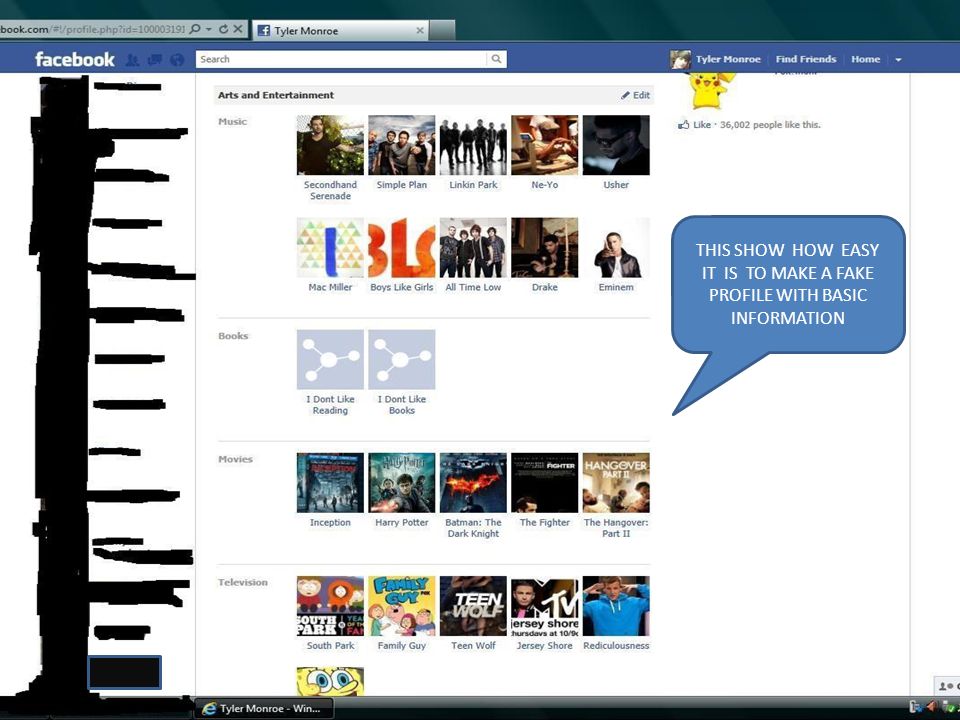Click the Pikachu page image
The image size is (960, 720).
pos(710,90)
